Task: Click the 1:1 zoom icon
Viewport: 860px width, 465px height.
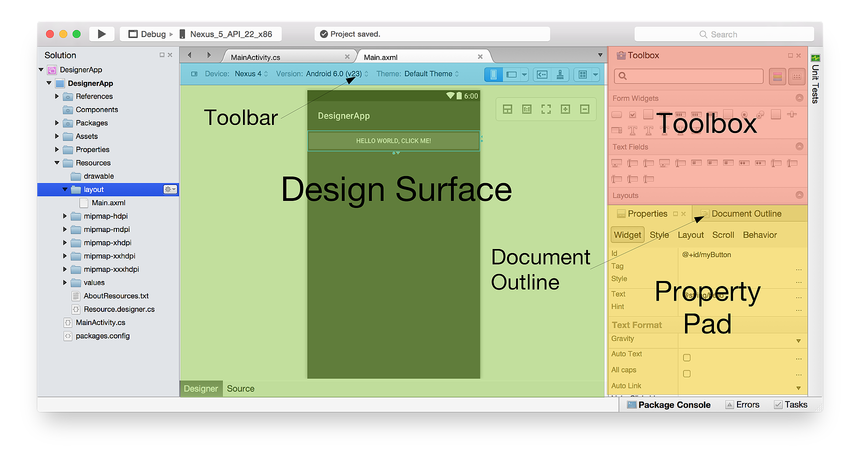Action: coord(527,110)
